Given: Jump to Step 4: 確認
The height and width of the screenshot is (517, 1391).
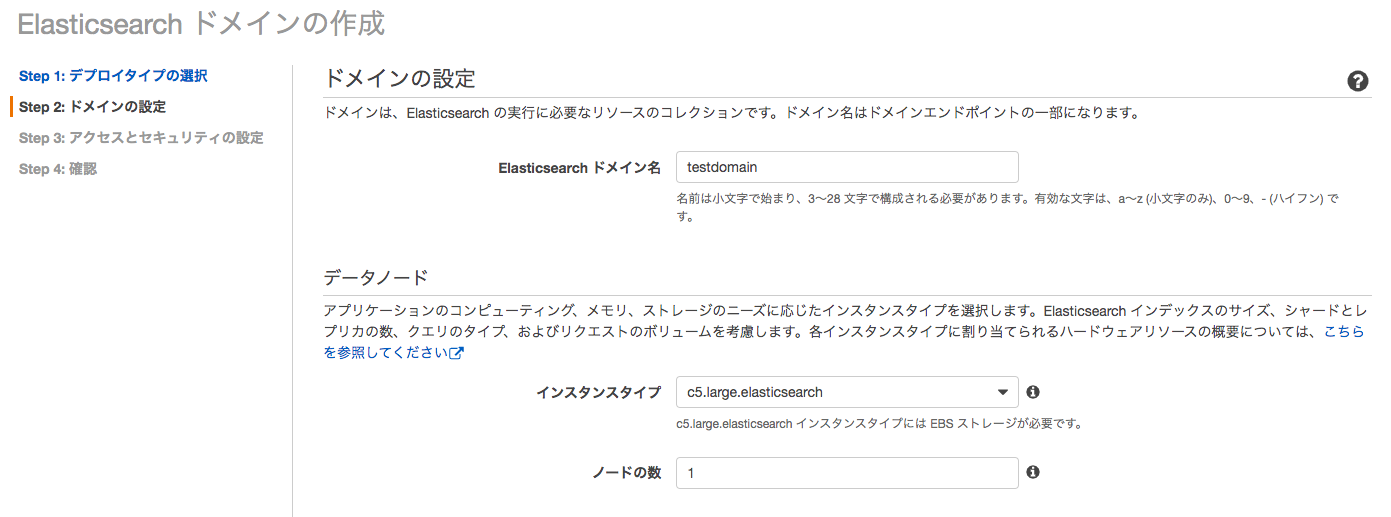Looking at the screenshot, I should point(58,169).
